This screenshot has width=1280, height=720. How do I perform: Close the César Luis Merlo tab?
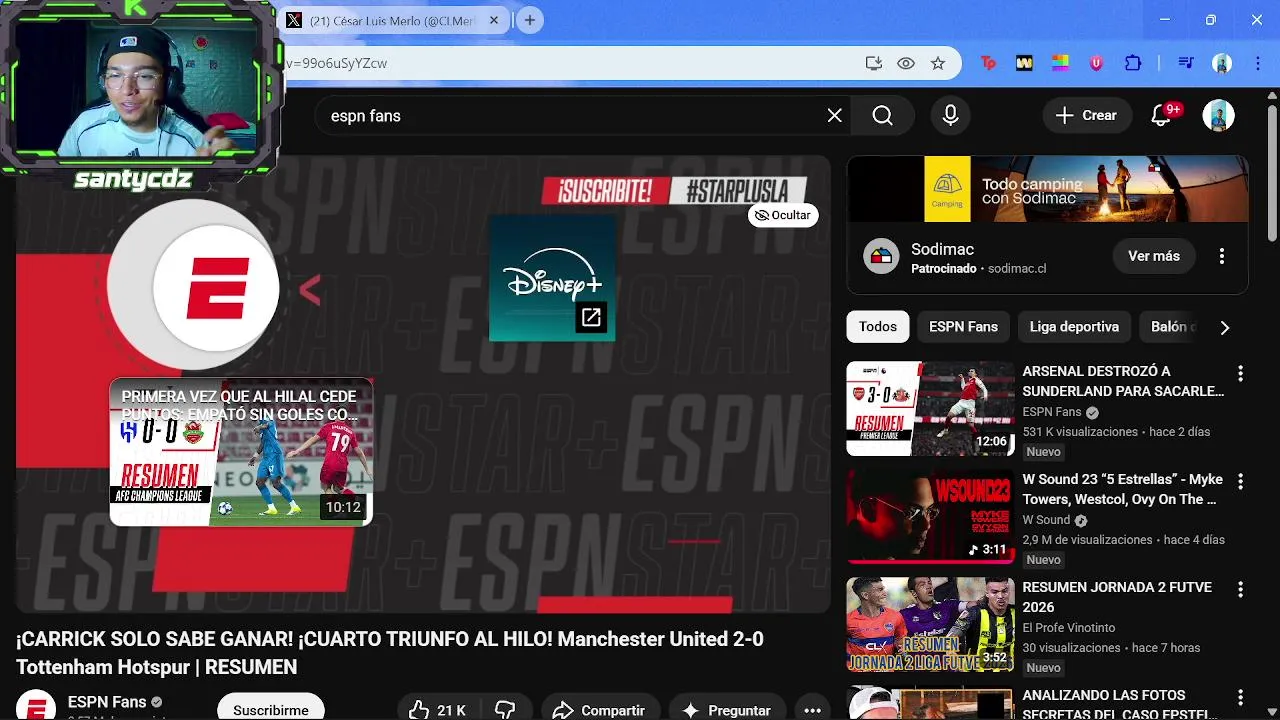[x=494, y=20]
